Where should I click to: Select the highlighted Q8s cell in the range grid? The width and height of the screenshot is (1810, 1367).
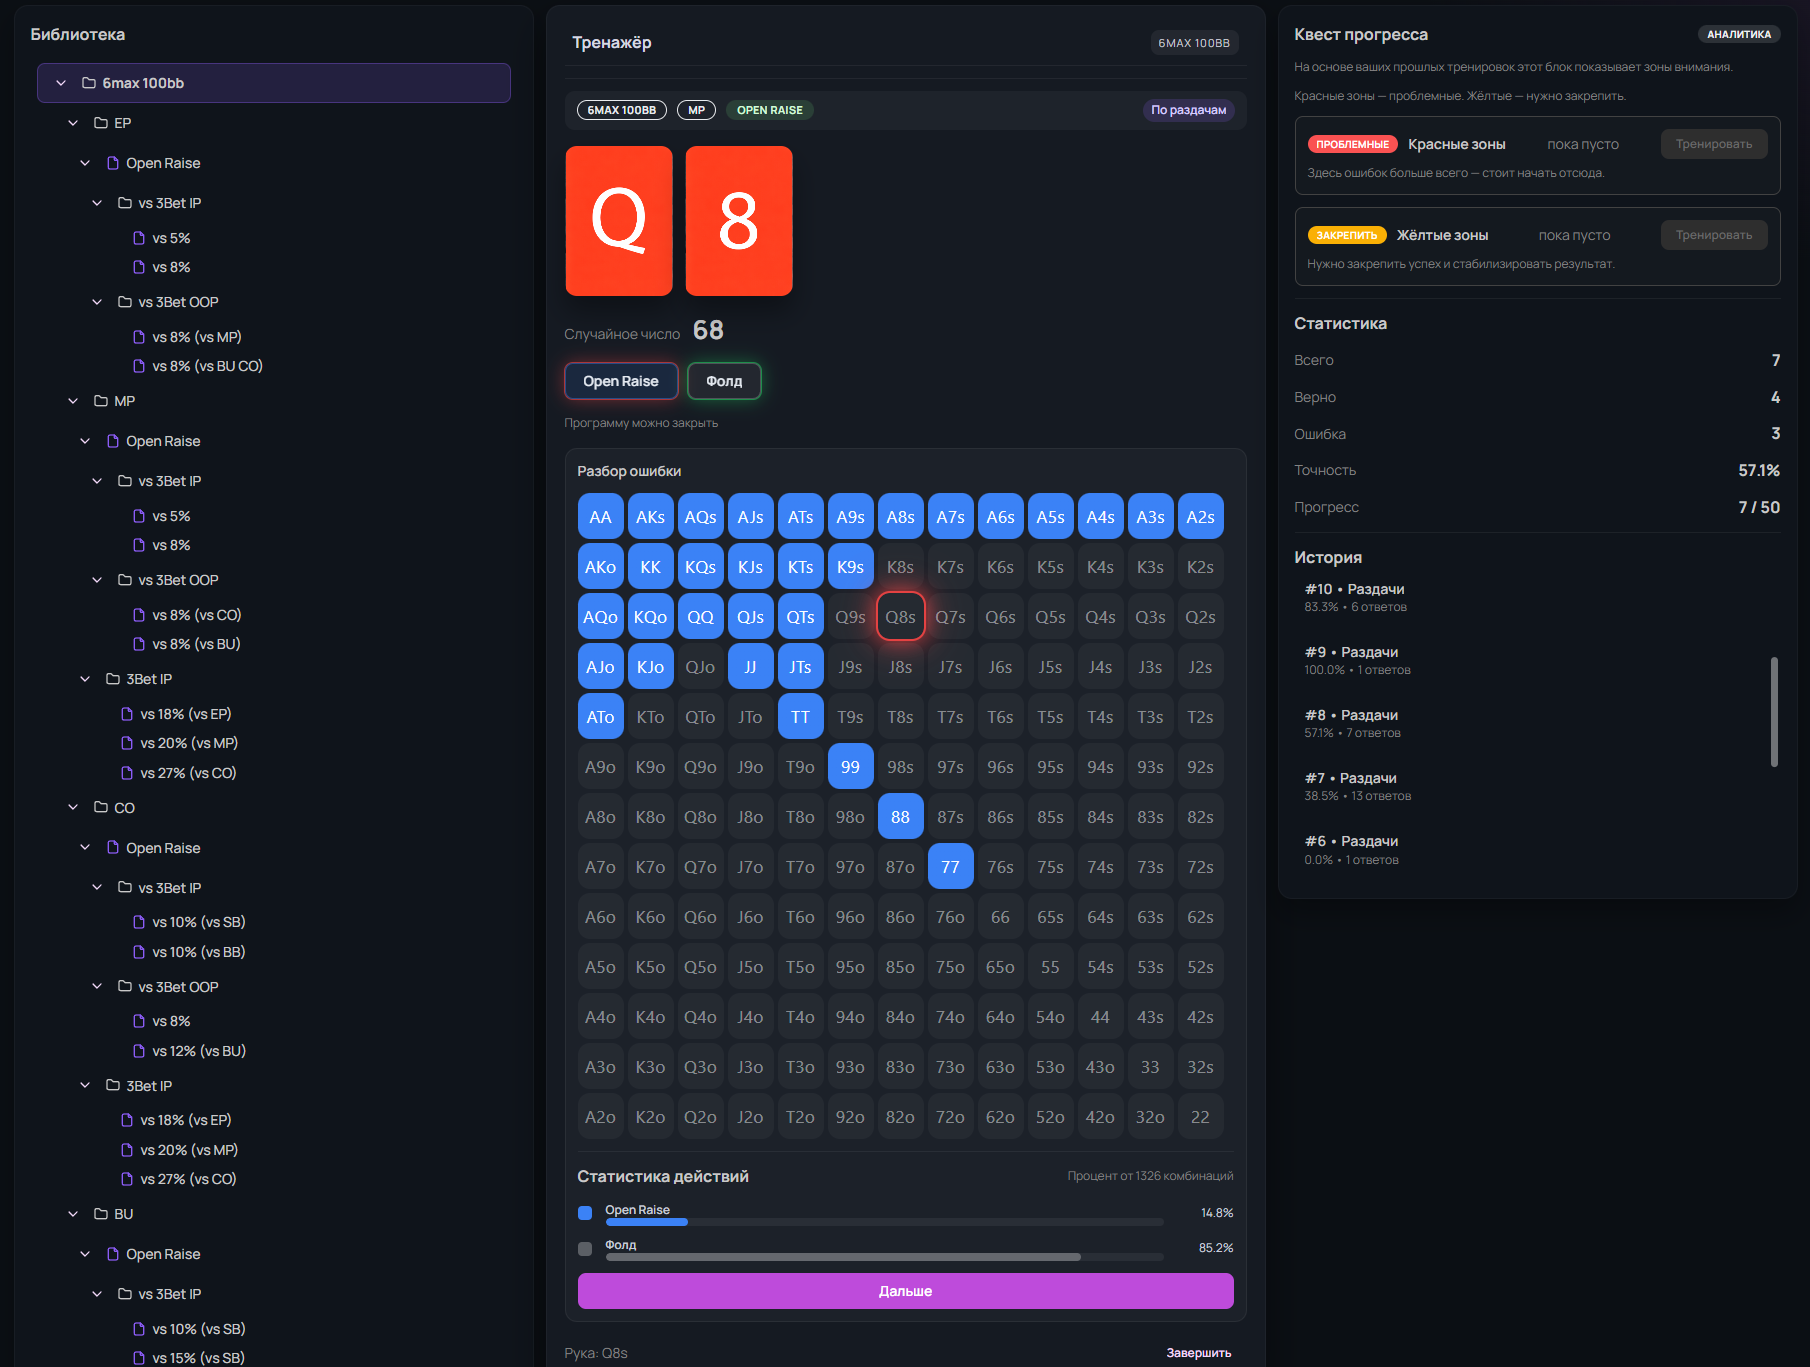pyautogui.click(x=900, y=617)
